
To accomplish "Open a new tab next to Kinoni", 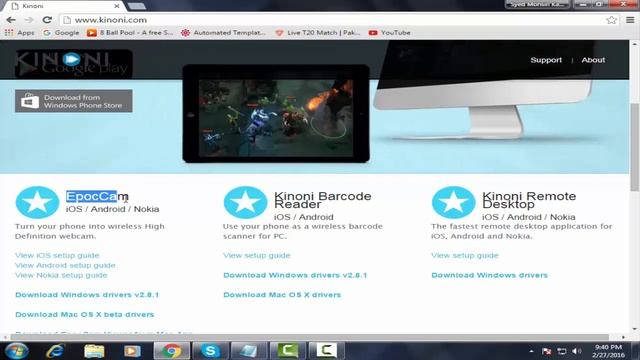I will pos(137,6).
